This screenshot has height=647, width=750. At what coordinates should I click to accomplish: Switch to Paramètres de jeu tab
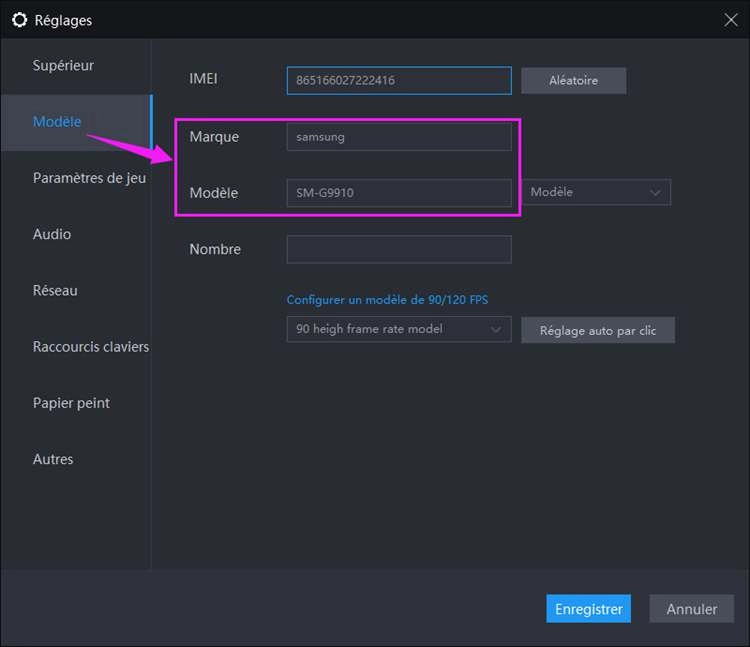89,178
